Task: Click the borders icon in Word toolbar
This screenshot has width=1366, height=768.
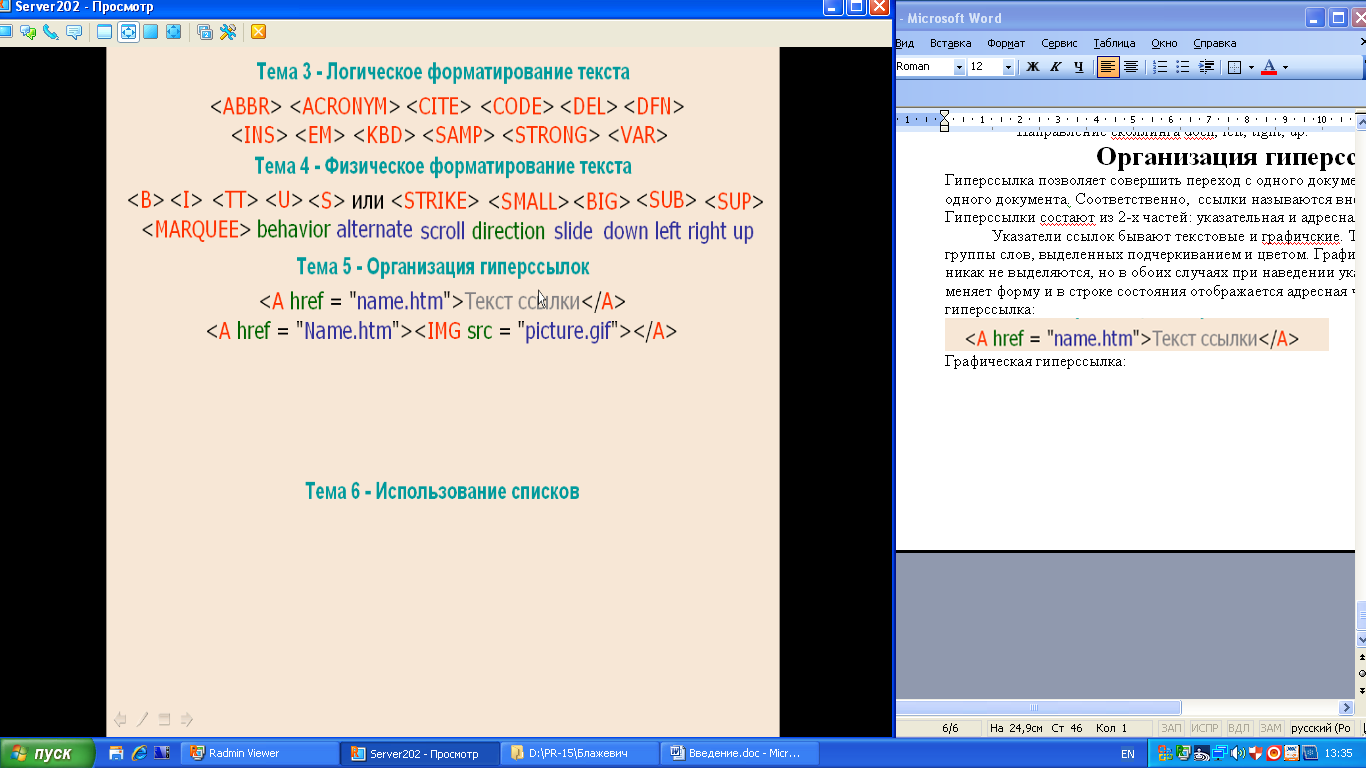Action: (1234, 67)
